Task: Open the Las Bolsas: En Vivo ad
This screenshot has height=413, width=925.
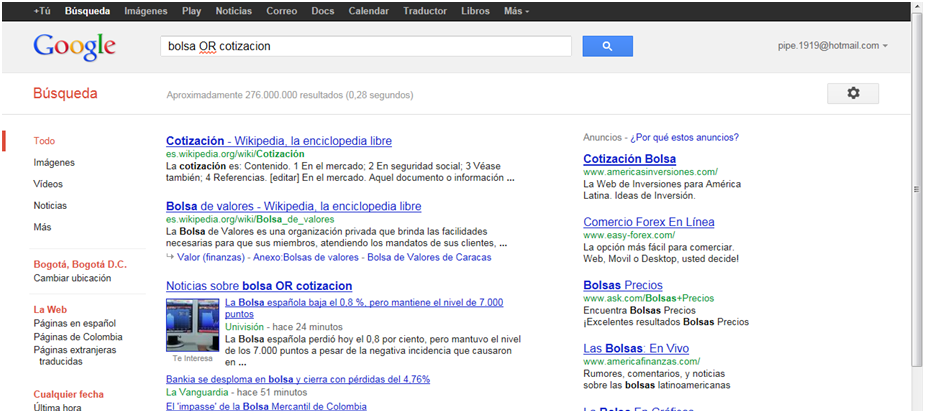Action: coord(636,349)
